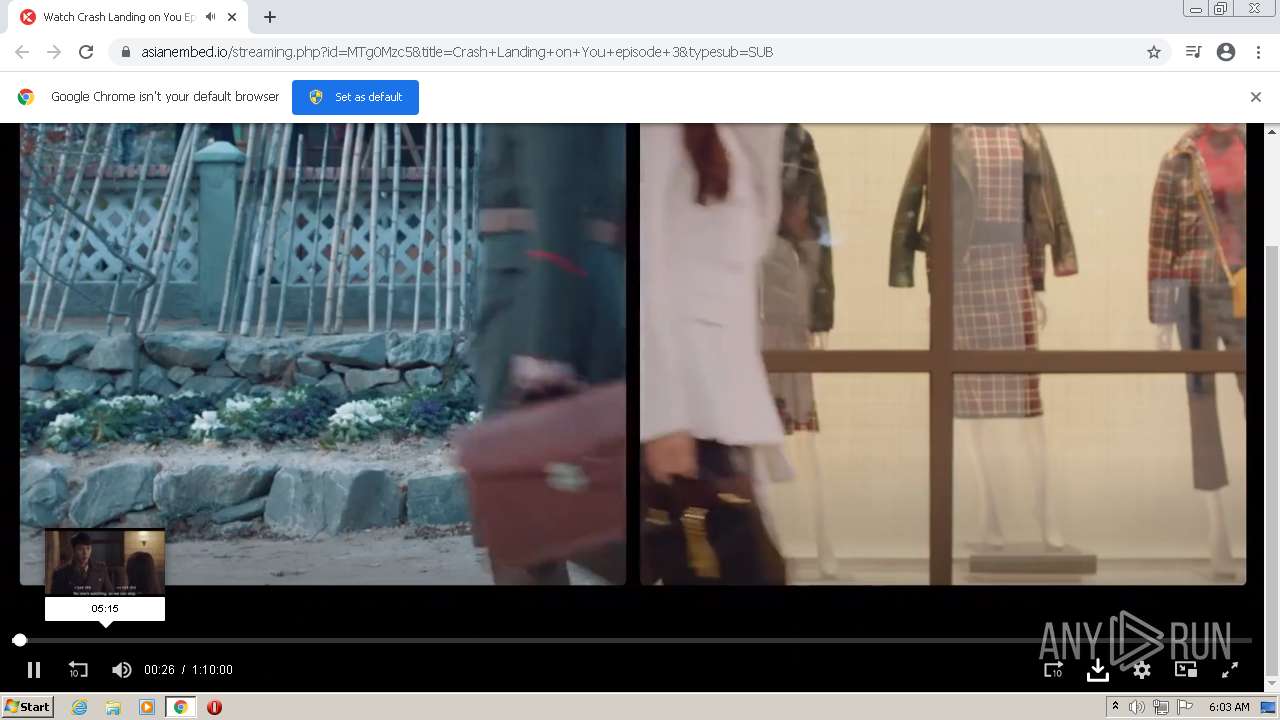Click the video progress bar handle

(20, 640)
